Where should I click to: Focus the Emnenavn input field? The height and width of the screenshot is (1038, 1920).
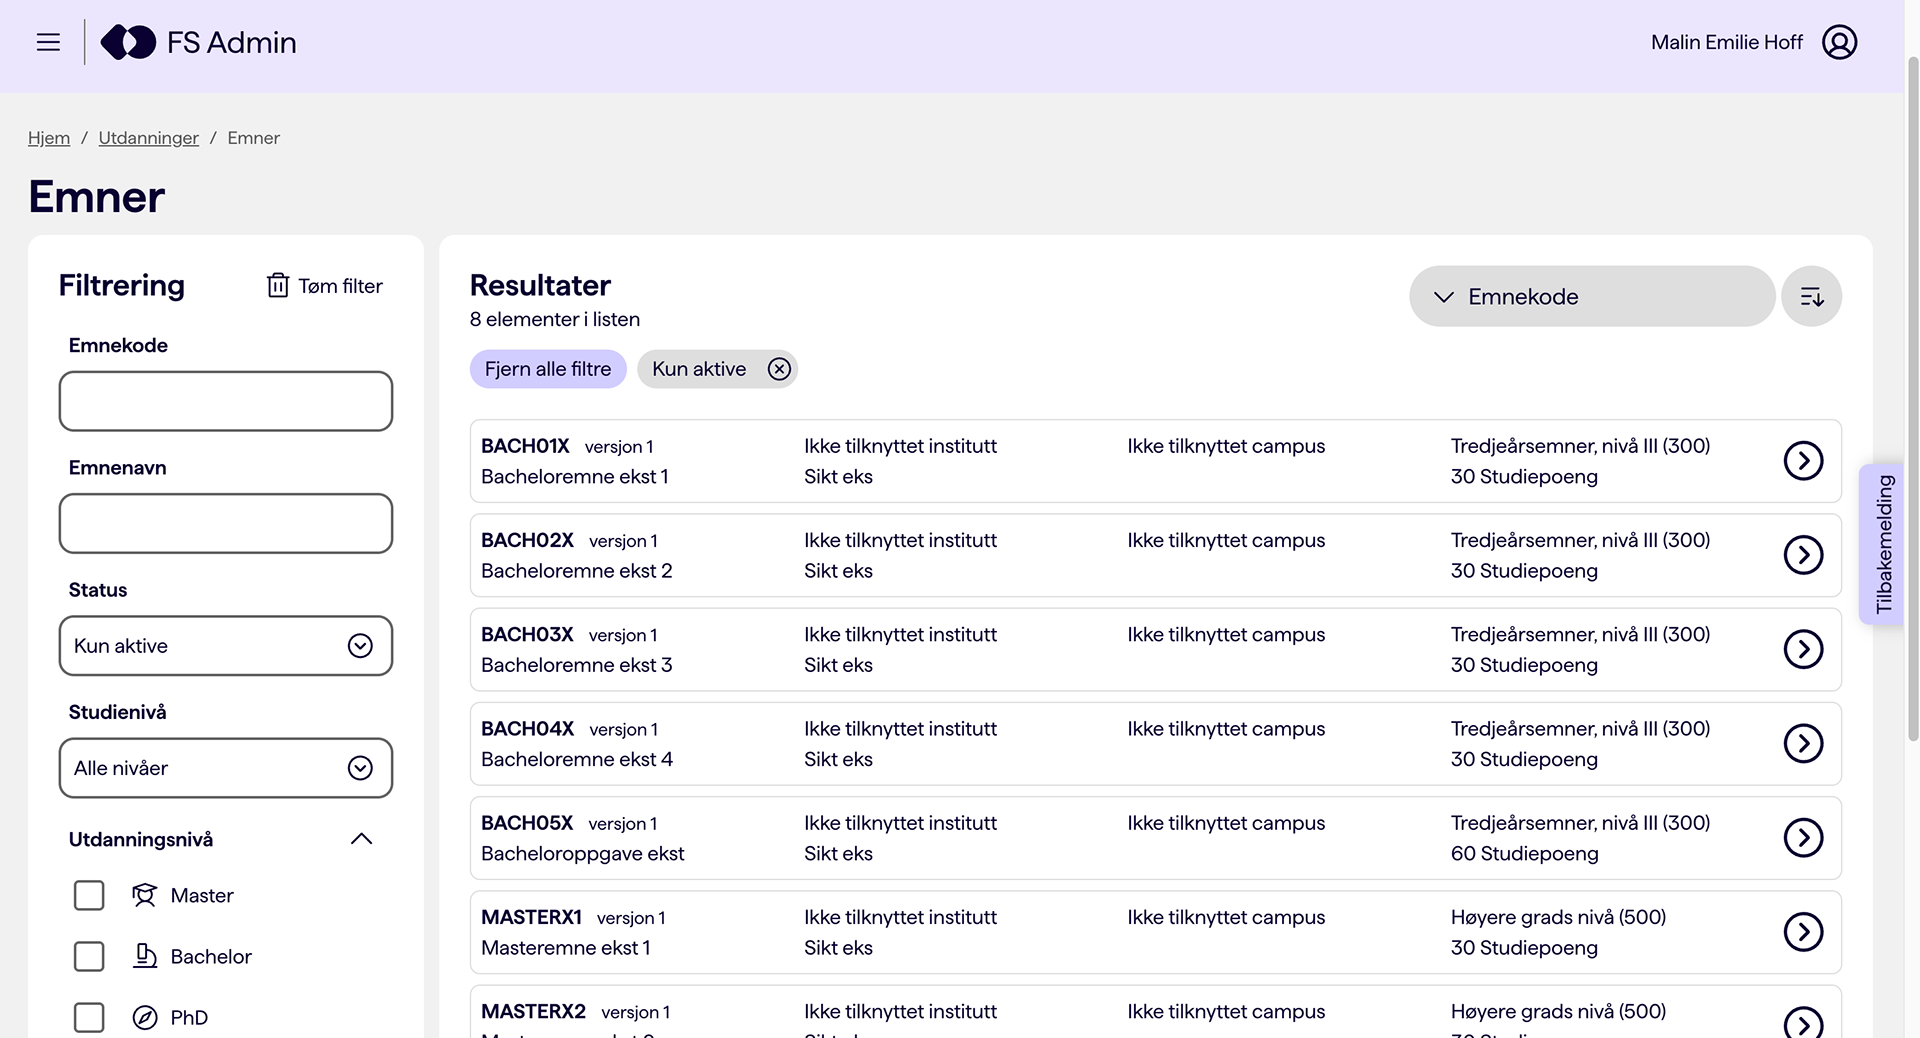(x=226, y=523)
